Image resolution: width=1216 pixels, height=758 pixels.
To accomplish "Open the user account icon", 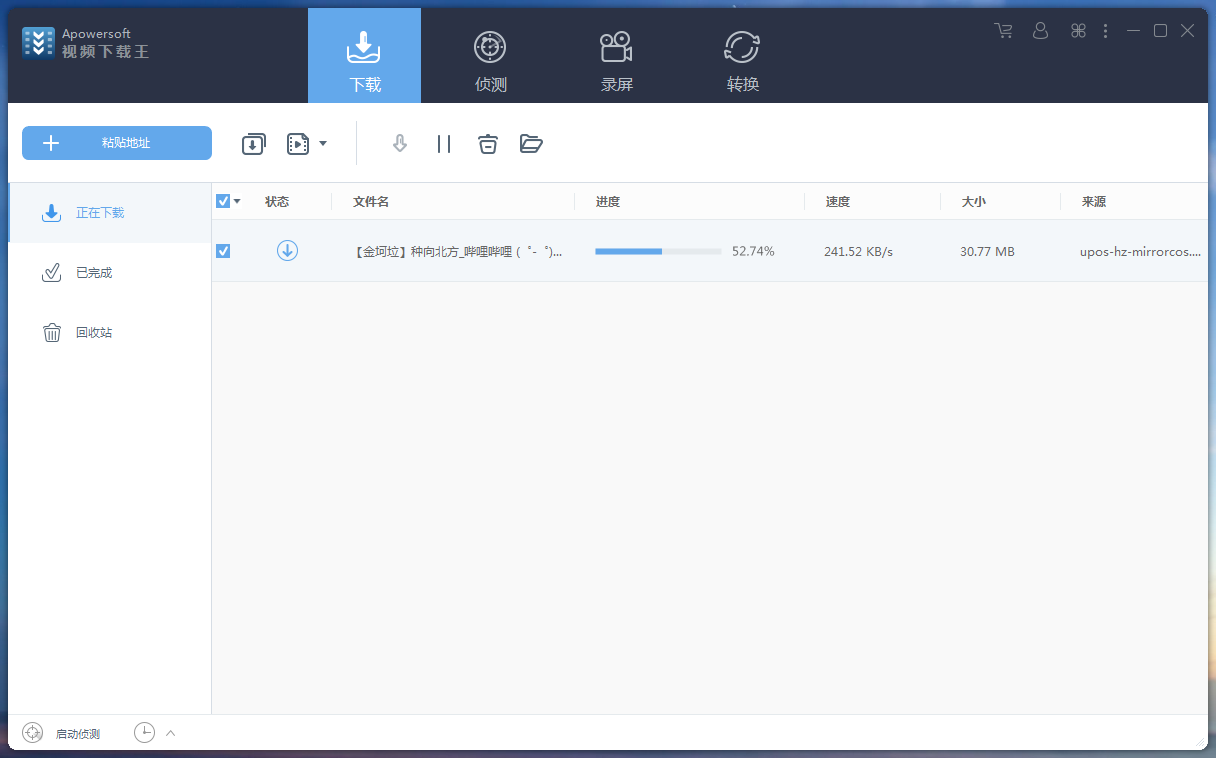I will [x=1040, y=30].
